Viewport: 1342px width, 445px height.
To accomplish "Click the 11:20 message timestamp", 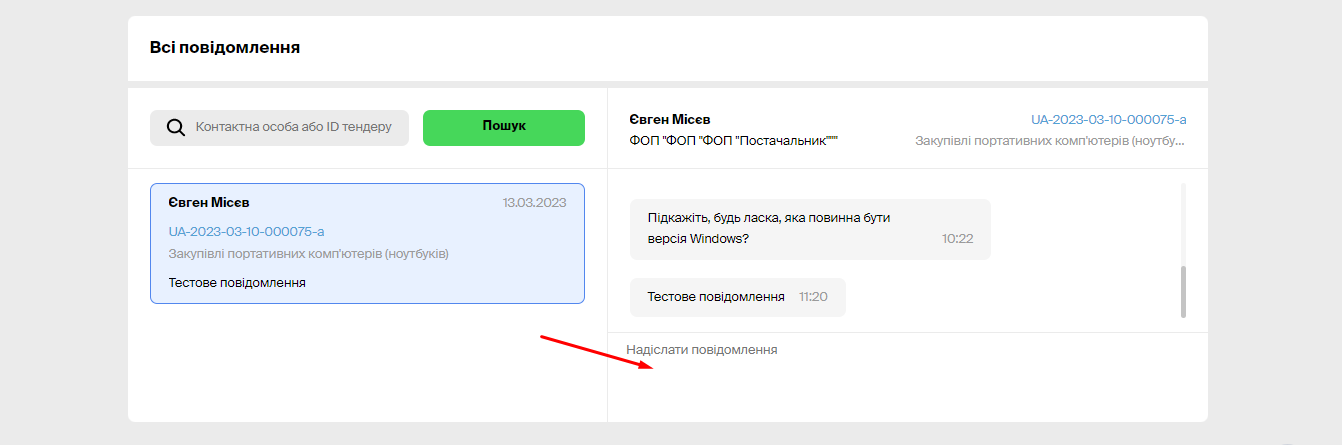I will point(813,297).
